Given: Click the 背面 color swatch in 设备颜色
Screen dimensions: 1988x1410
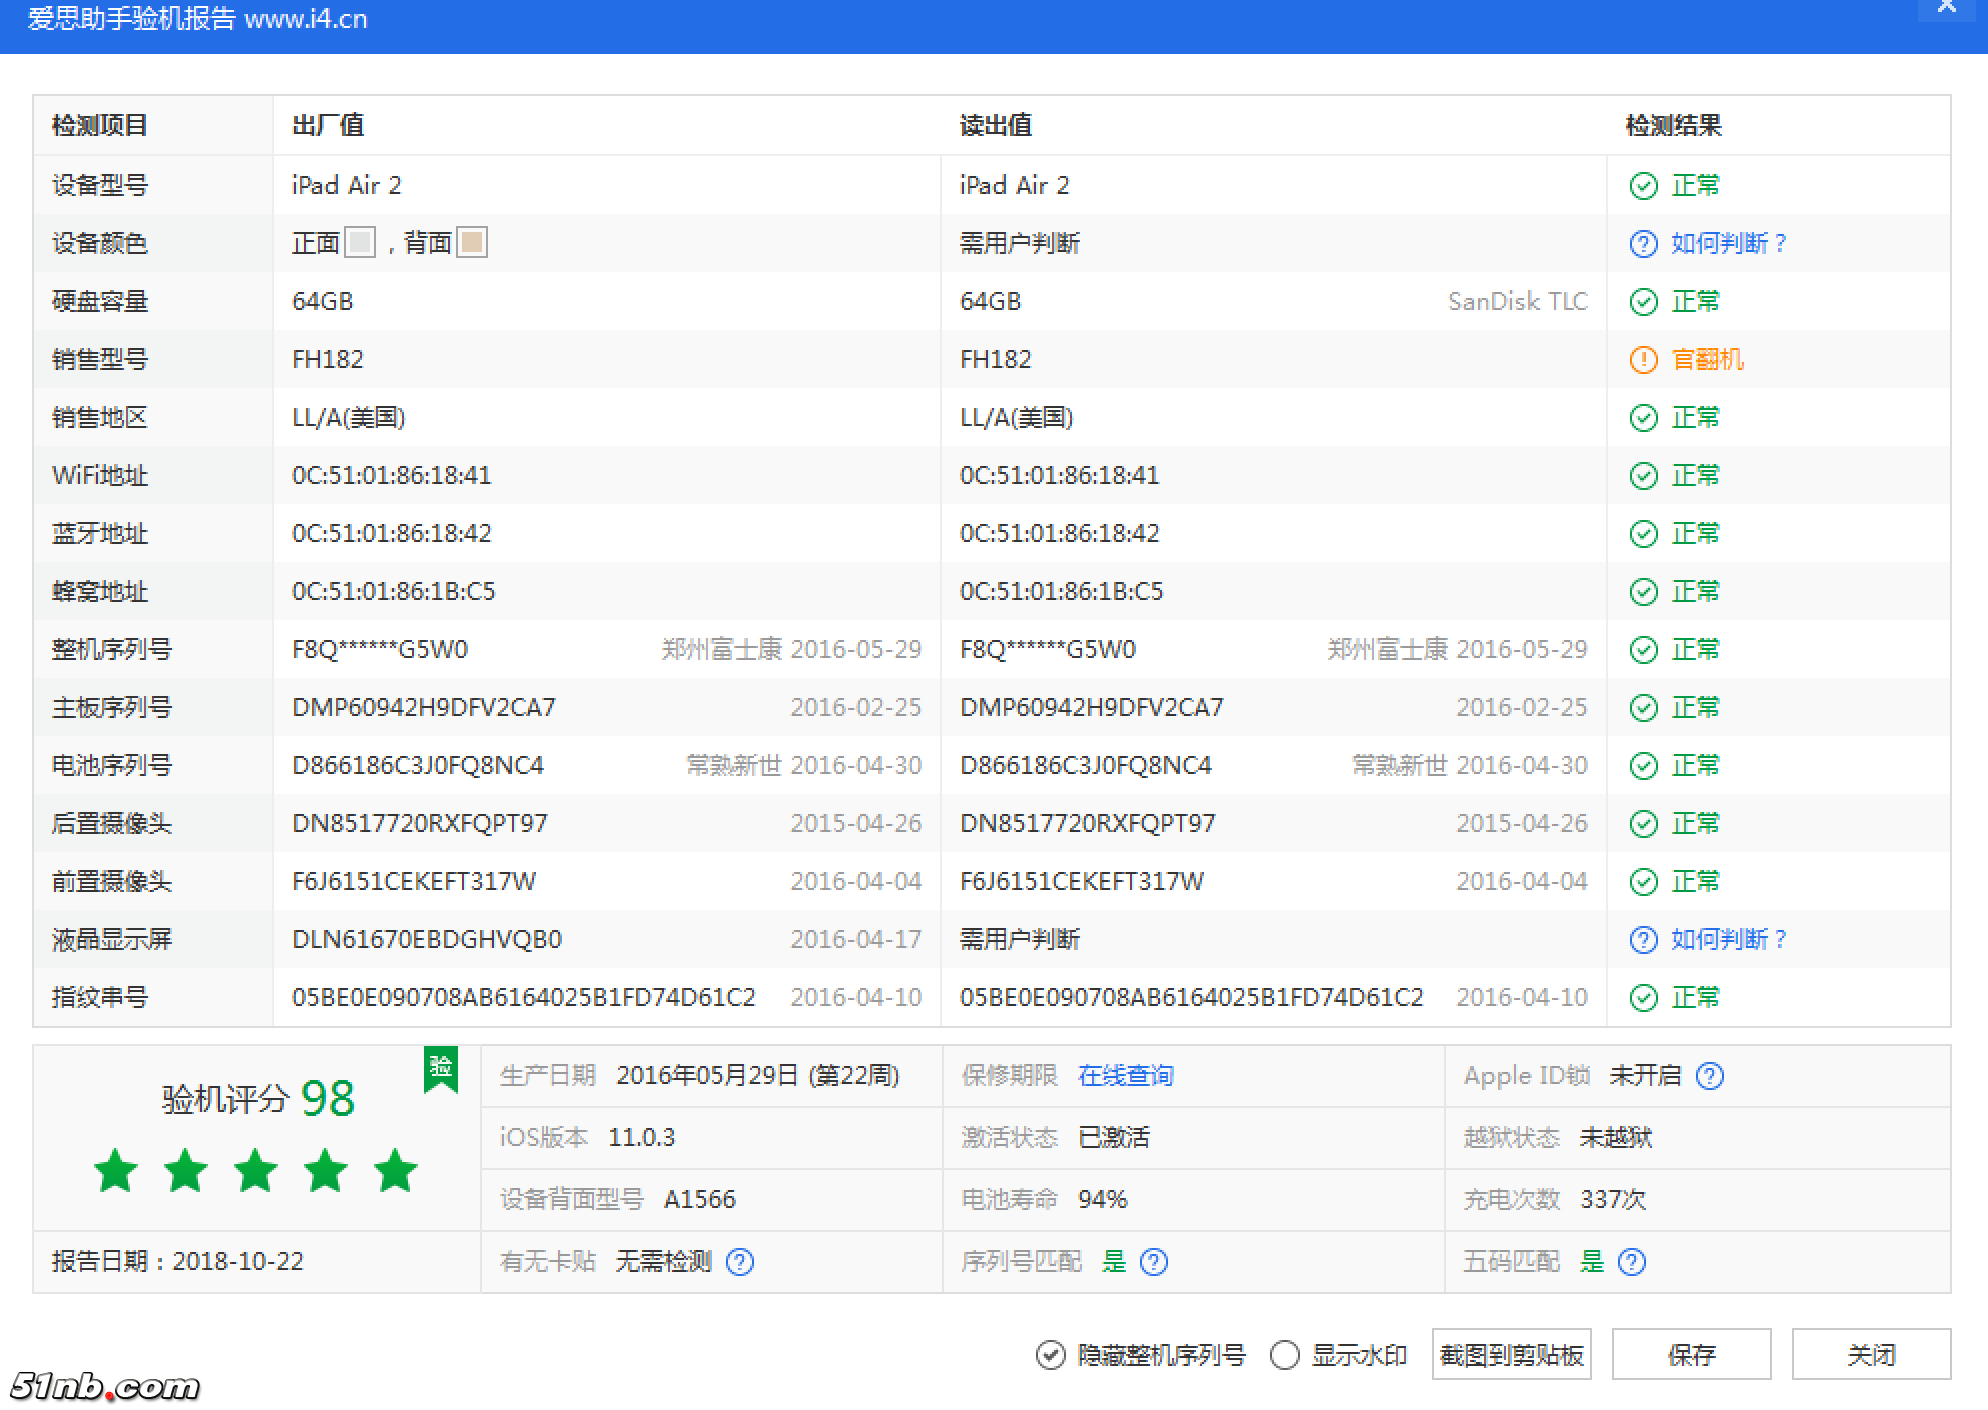Looking at the screenshot, I should (x=473, y=242).
